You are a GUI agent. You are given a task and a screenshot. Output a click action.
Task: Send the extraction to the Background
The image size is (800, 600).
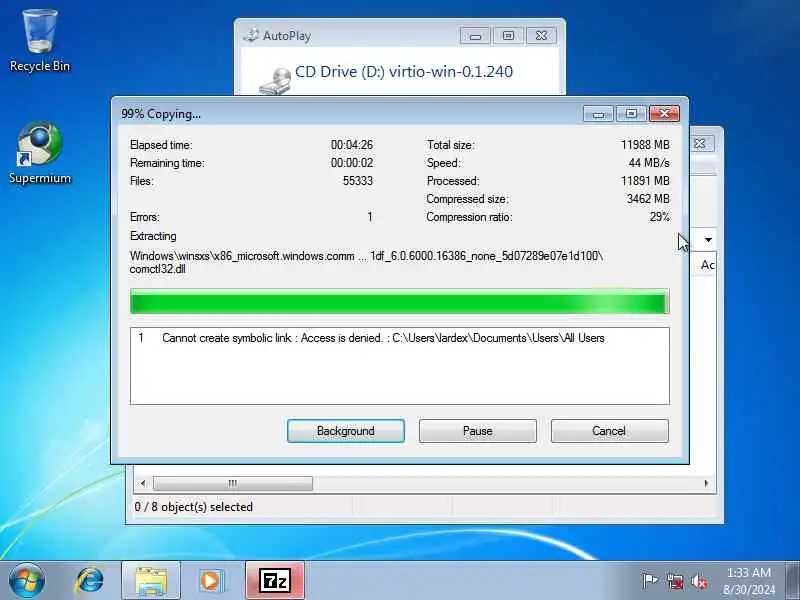pyautogui.click(x=346, y=431)
